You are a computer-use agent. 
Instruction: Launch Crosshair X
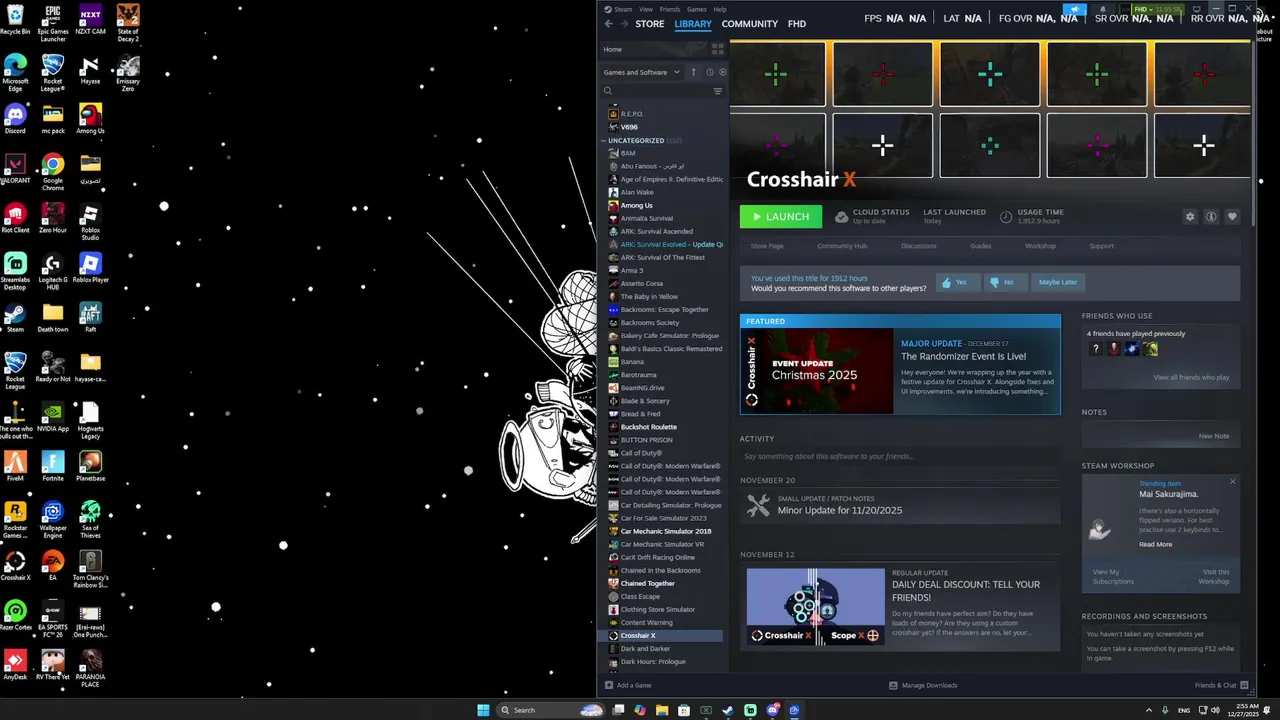pyautogui.click(x=781, y=217)
